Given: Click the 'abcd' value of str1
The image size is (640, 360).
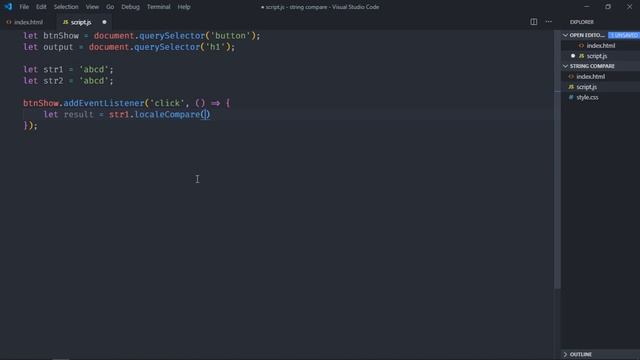Looking at the screenshot, I should coord(93,69).
